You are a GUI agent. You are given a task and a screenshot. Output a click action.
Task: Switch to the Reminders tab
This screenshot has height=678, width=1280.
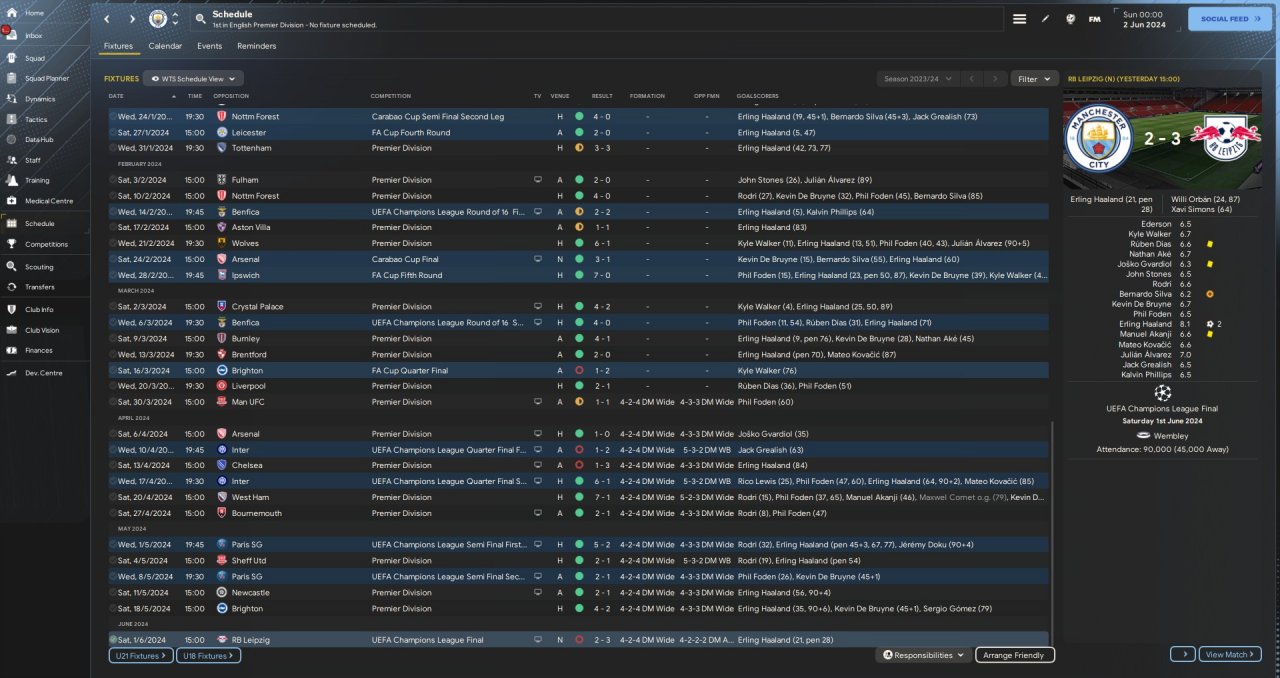pyautogui.click(x=256, y=46)
